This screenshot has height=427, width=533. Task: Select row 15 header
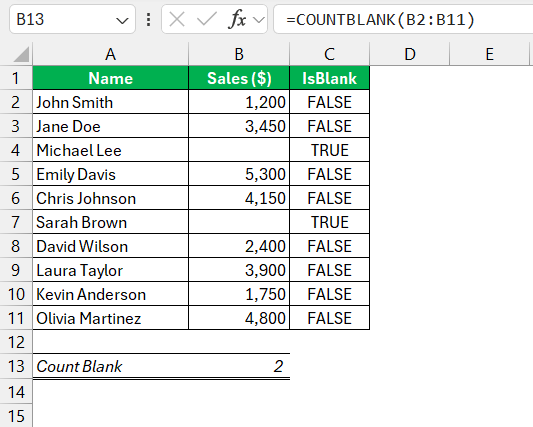[x=16, y=416]
